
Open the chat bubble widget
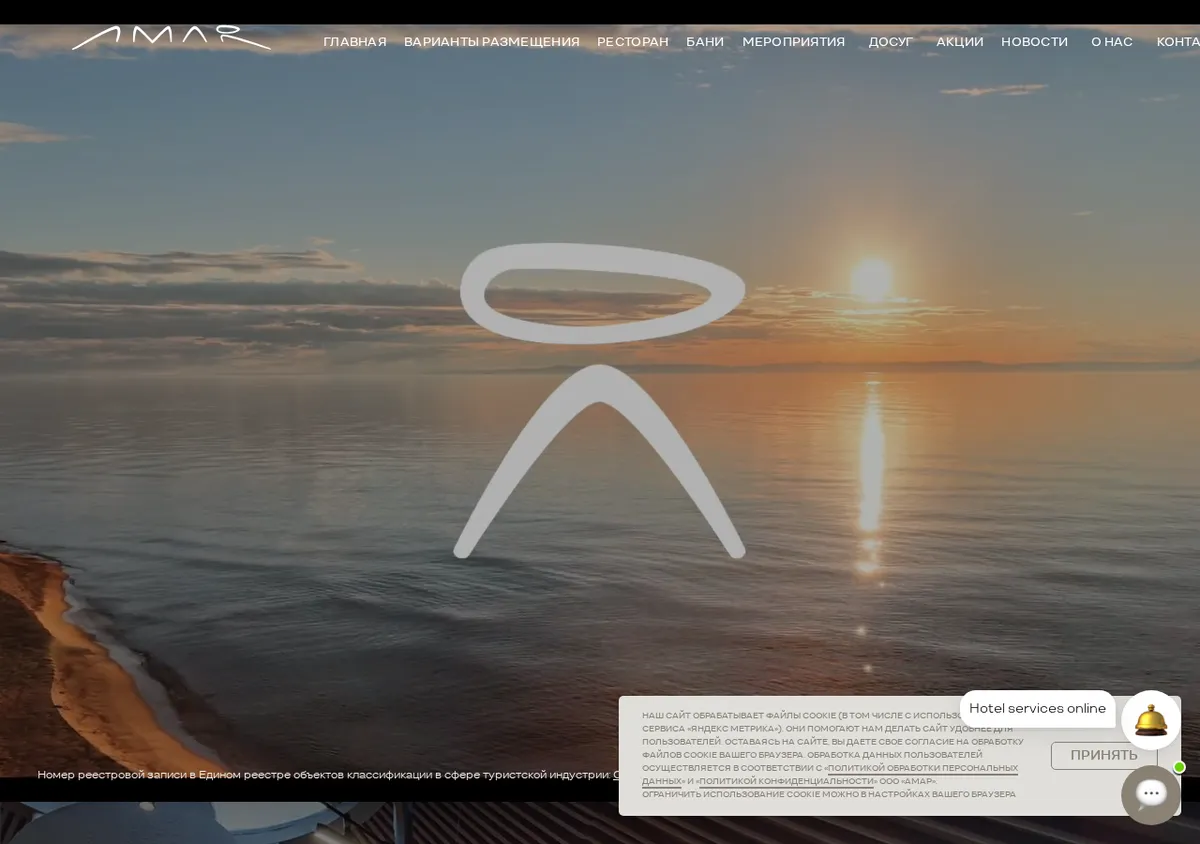click(1151, 795)
